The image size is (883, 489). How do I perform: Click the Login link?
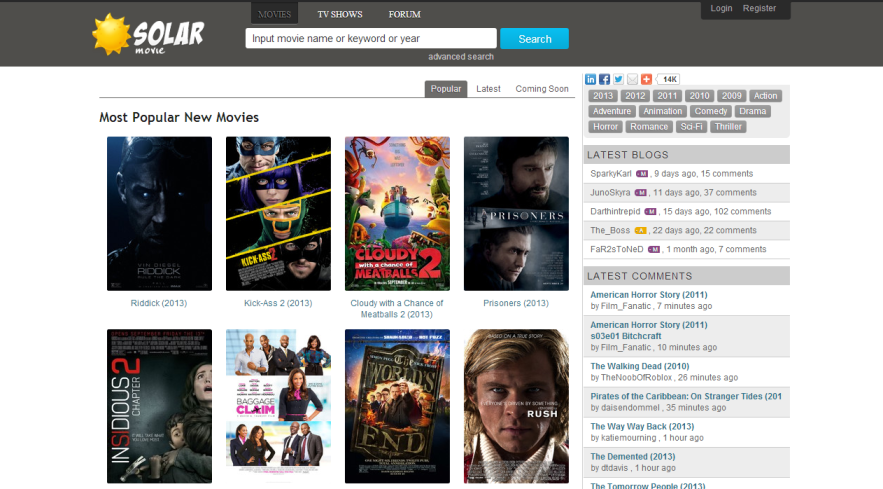pos(721,8)
